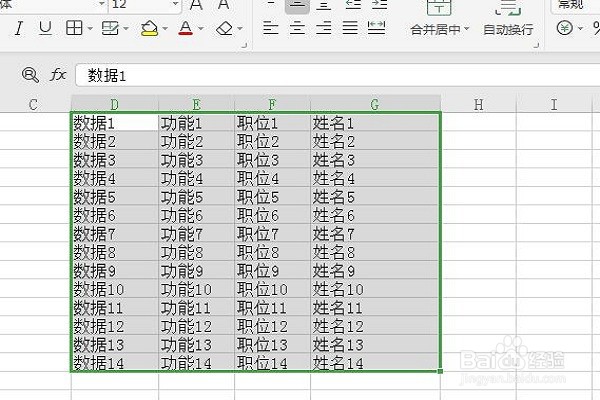Open the font settings dialog launcher
This screenshot has height=400, width=600.
tap(244, 46)
